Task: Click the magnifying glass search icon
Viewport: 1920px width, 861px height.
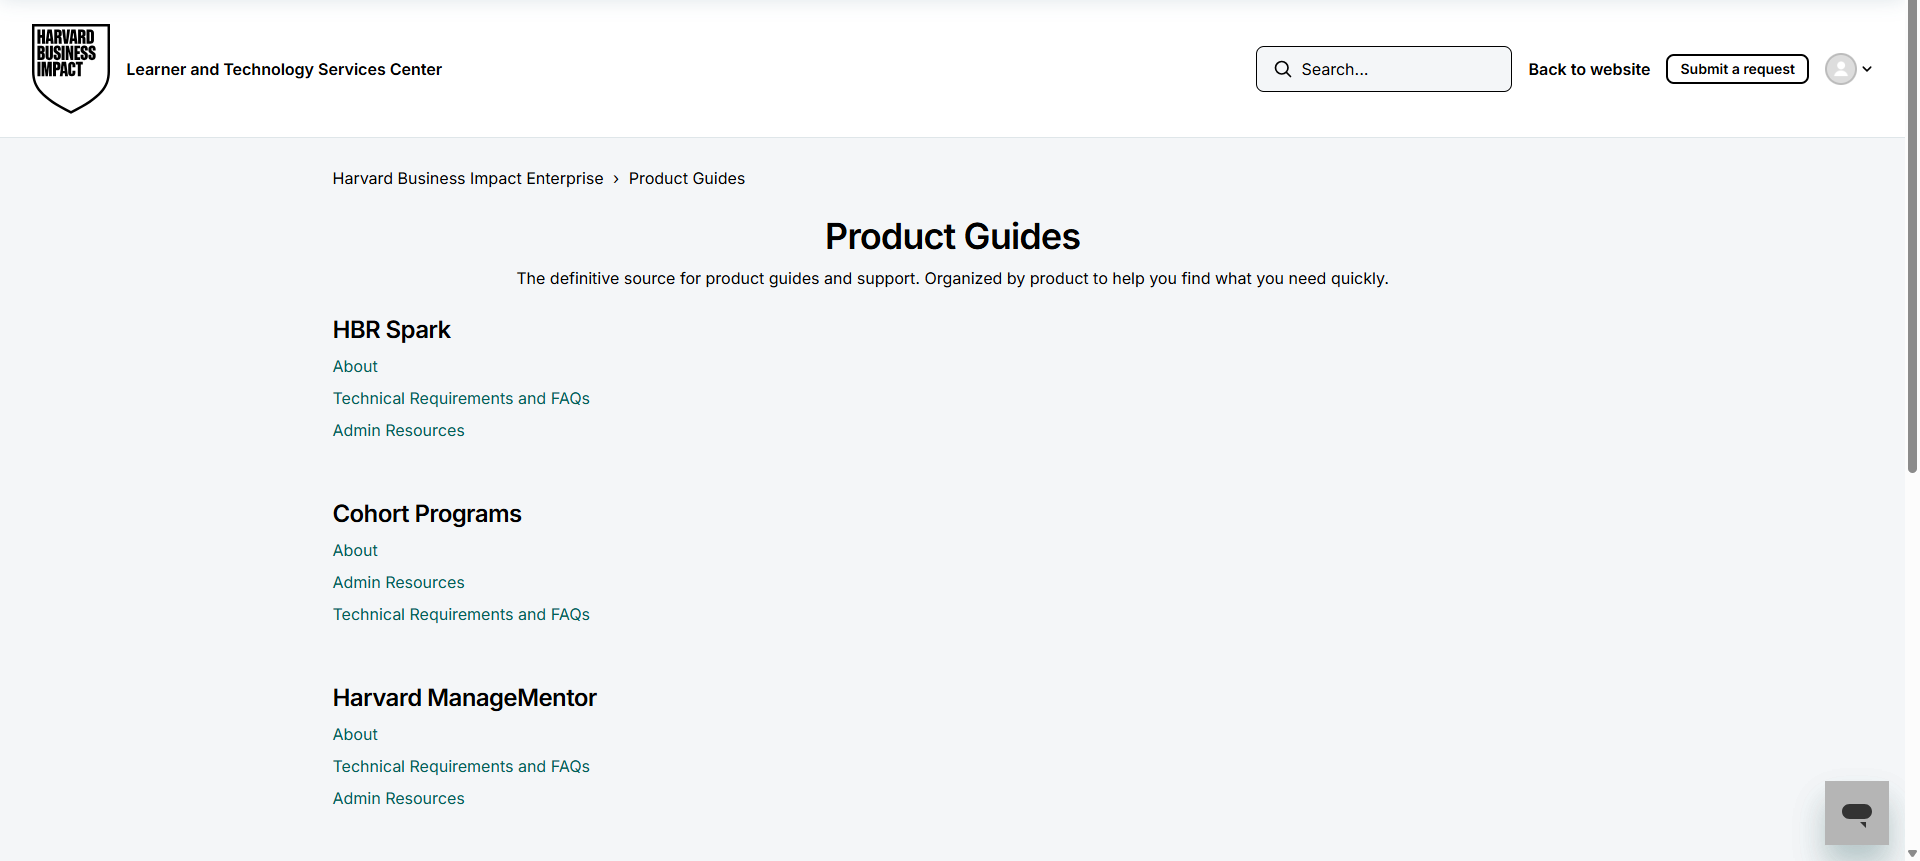Action: tap(1282, 69)
